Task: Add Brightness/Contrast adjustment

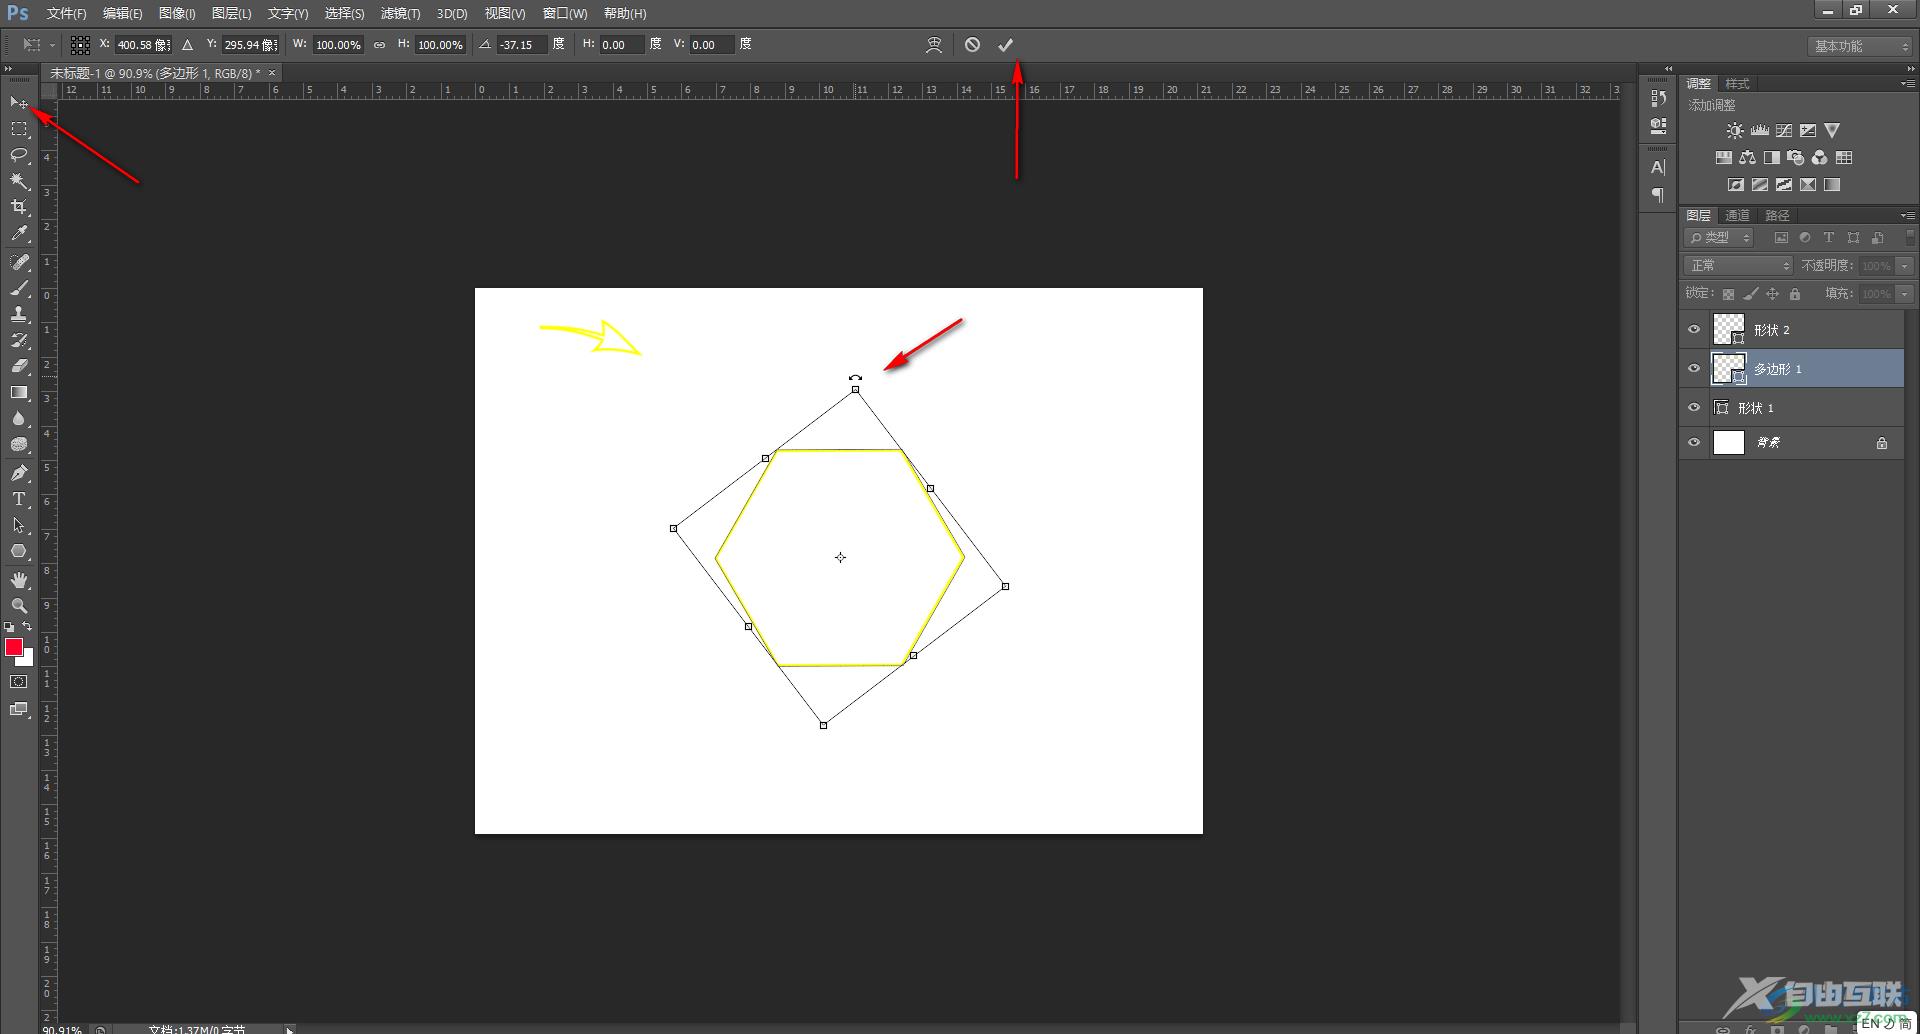Action: (1735, 131)
